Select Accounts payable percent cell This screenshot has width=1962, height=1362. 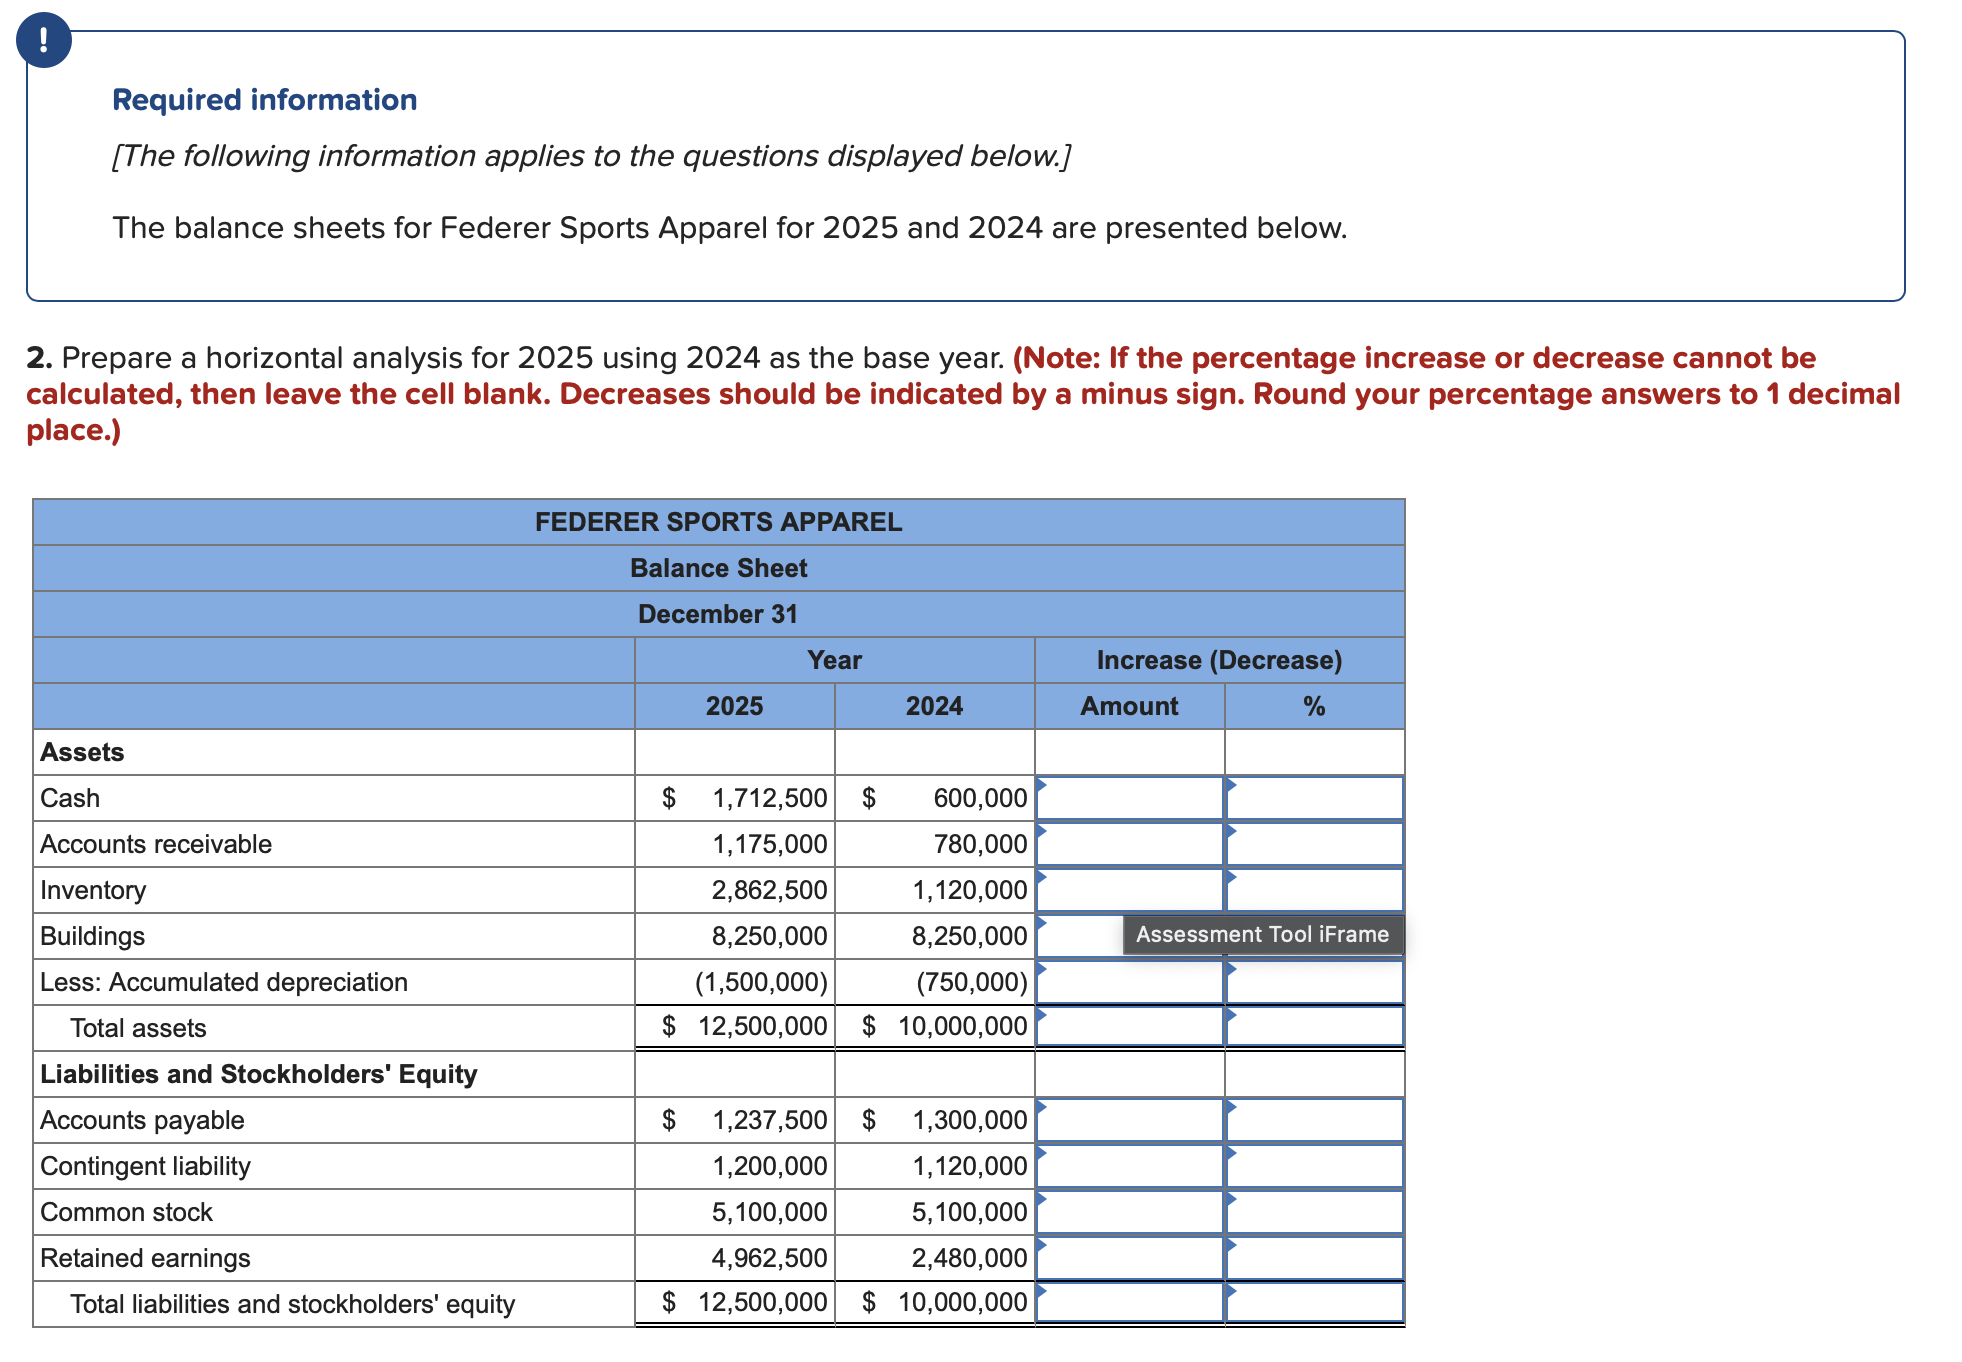(x=1314, y=1120)
